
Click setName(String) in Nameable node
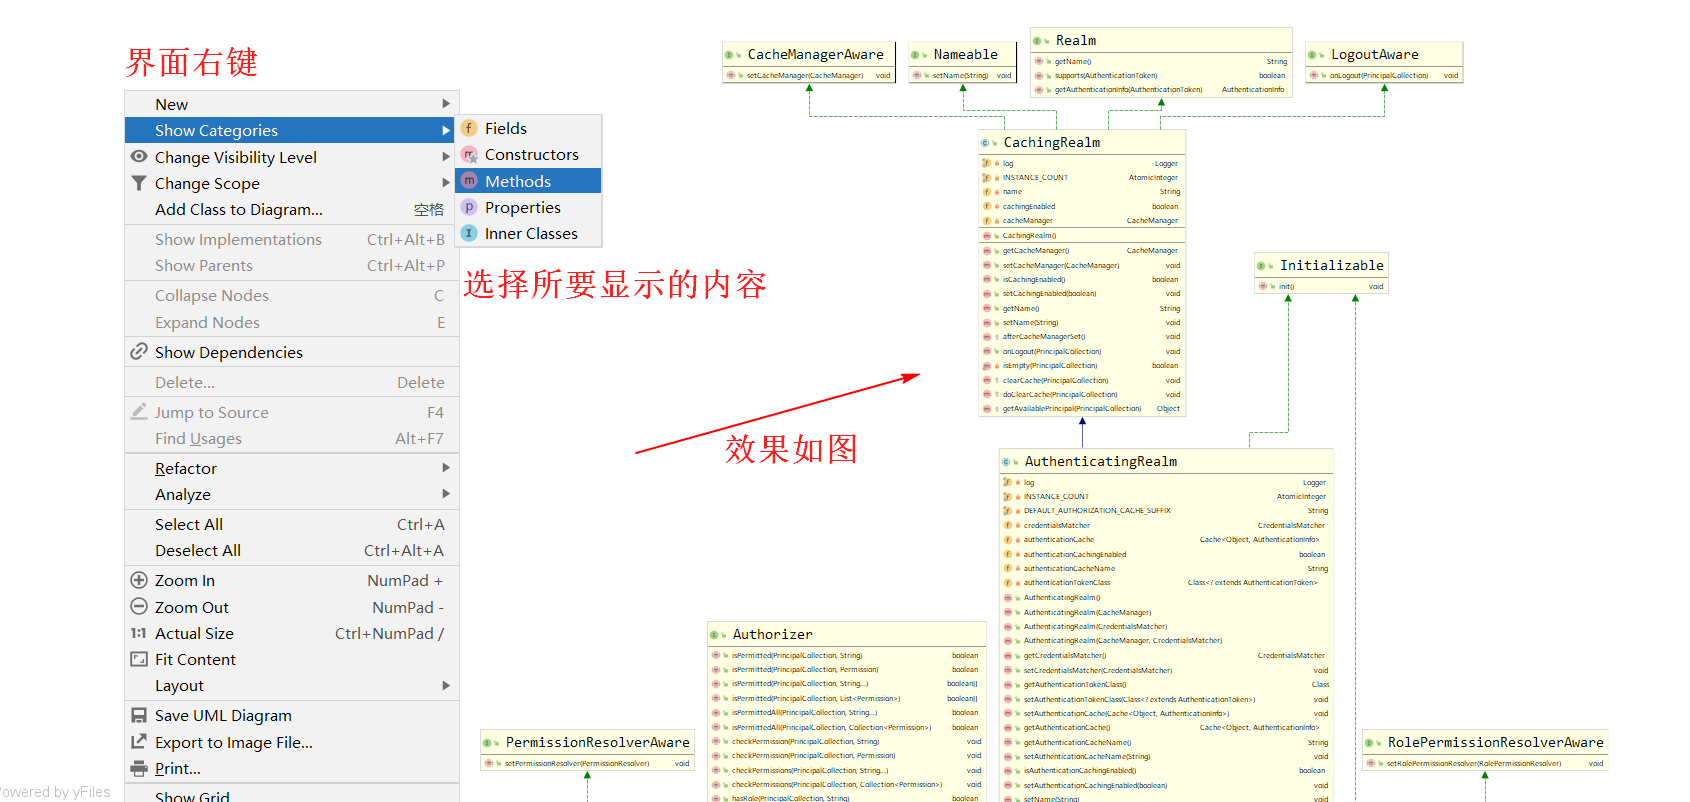(960, 76)
